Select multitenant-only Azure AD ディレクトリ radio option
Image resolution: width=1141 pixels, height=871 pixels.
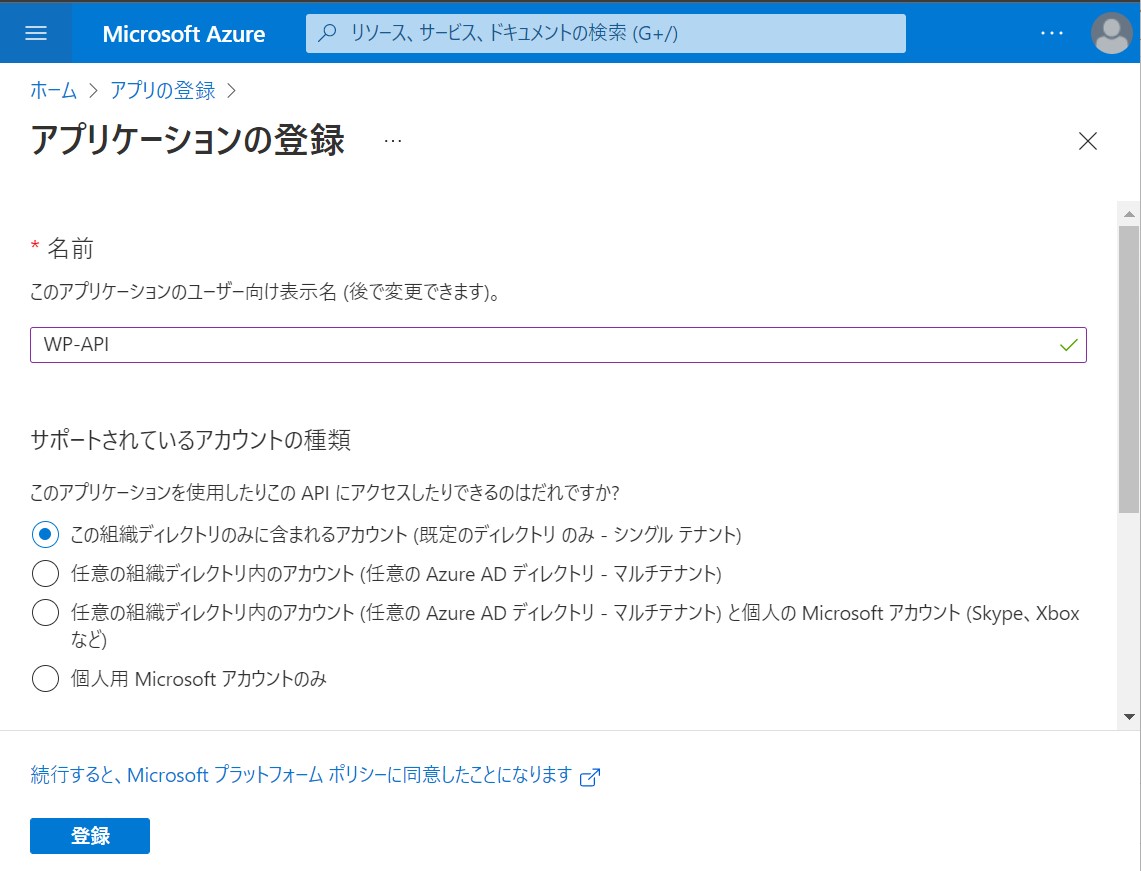click(x=45, y=573)
